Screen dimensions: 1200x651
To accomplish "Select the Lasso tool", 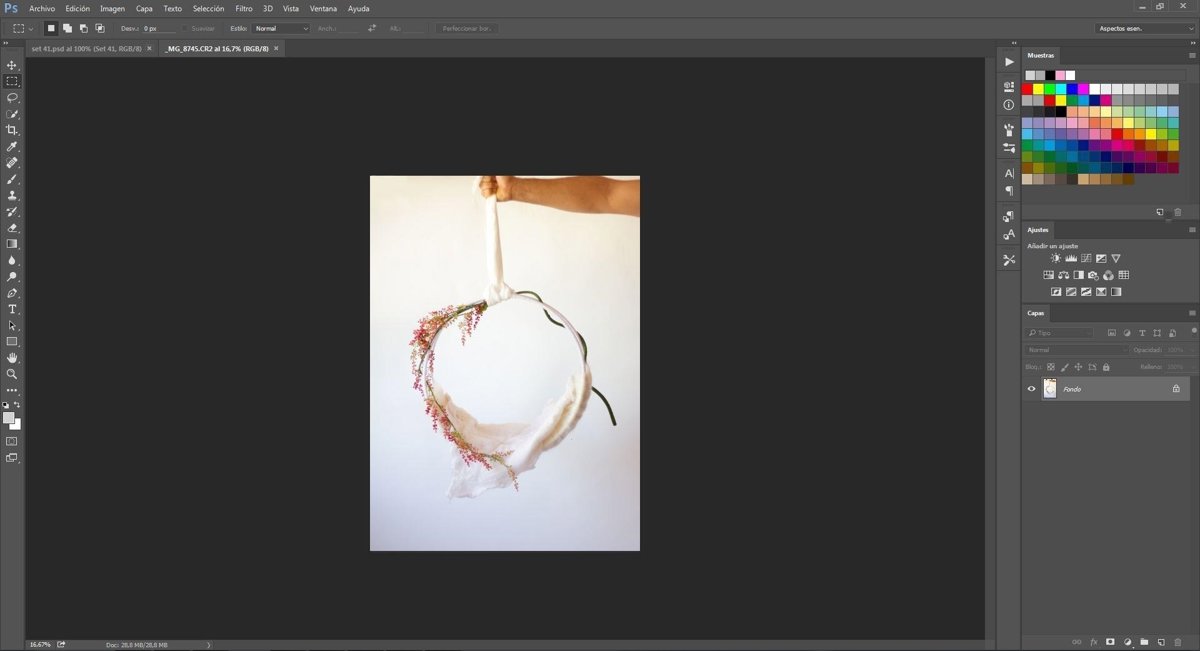I will pyautogui.click(x=12, y=98).
